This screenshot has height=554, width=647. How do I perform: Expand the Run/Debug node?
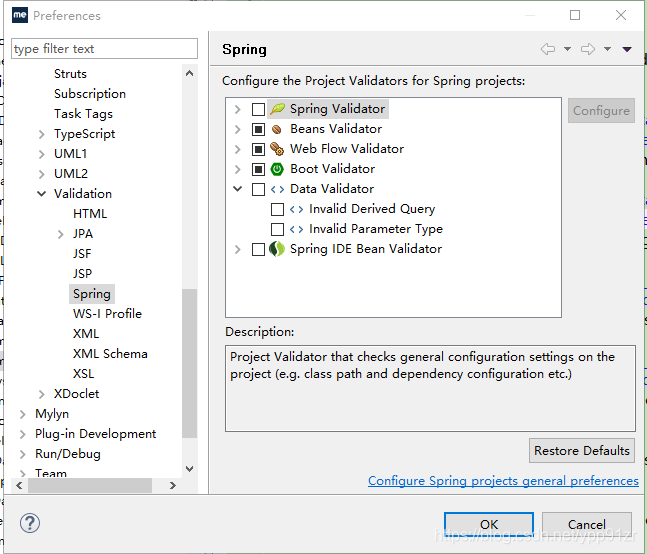pyautogui.click(x=23, y=454)
